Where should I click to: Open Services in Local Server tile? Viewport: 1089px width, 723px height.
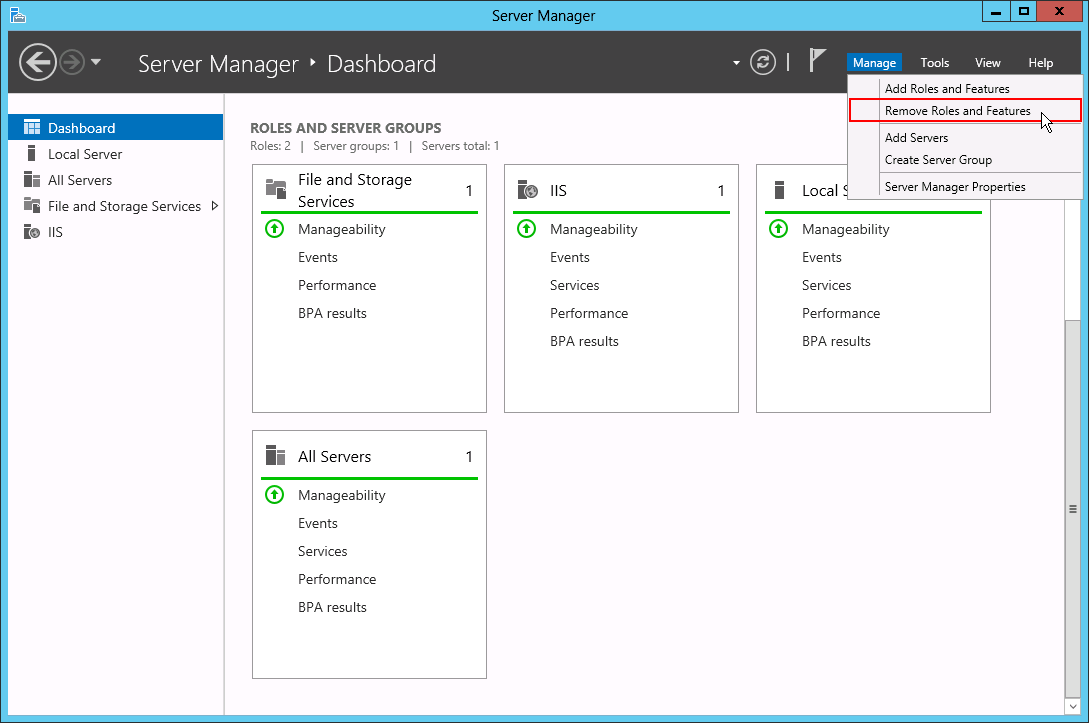[x=826, y=285]
